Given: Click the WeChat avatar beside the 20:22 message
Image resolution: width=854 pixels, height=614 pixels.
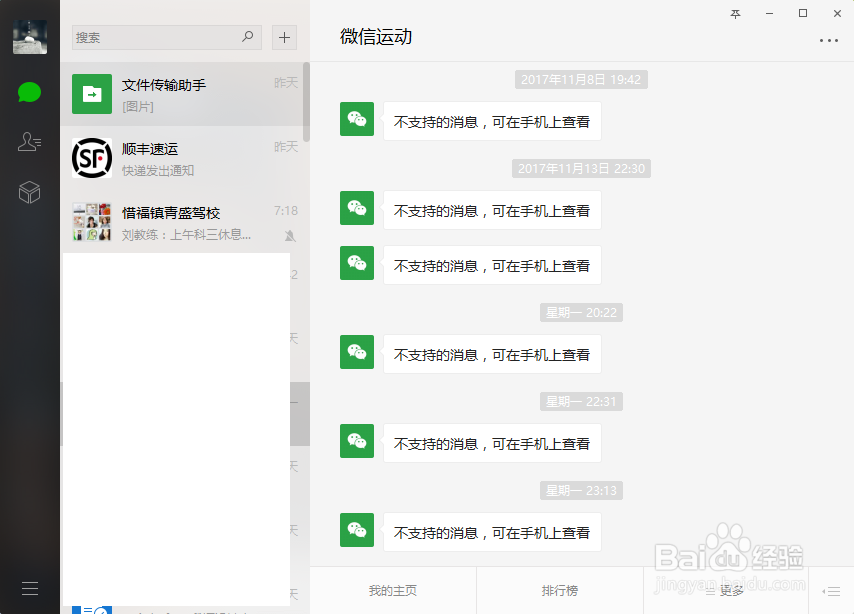Looking at the screenshot, I should tap(357, 352).
